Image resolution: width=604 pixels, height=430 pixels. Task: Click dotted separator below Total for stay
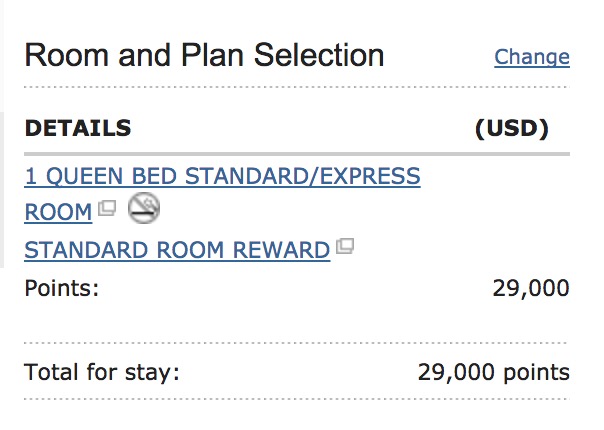click(296, 400)
